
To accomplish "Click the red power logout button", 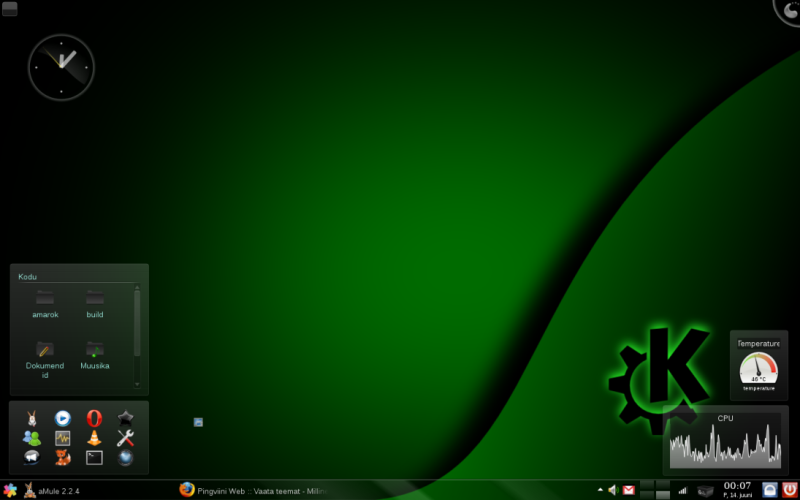I will (x=789, y=490).
